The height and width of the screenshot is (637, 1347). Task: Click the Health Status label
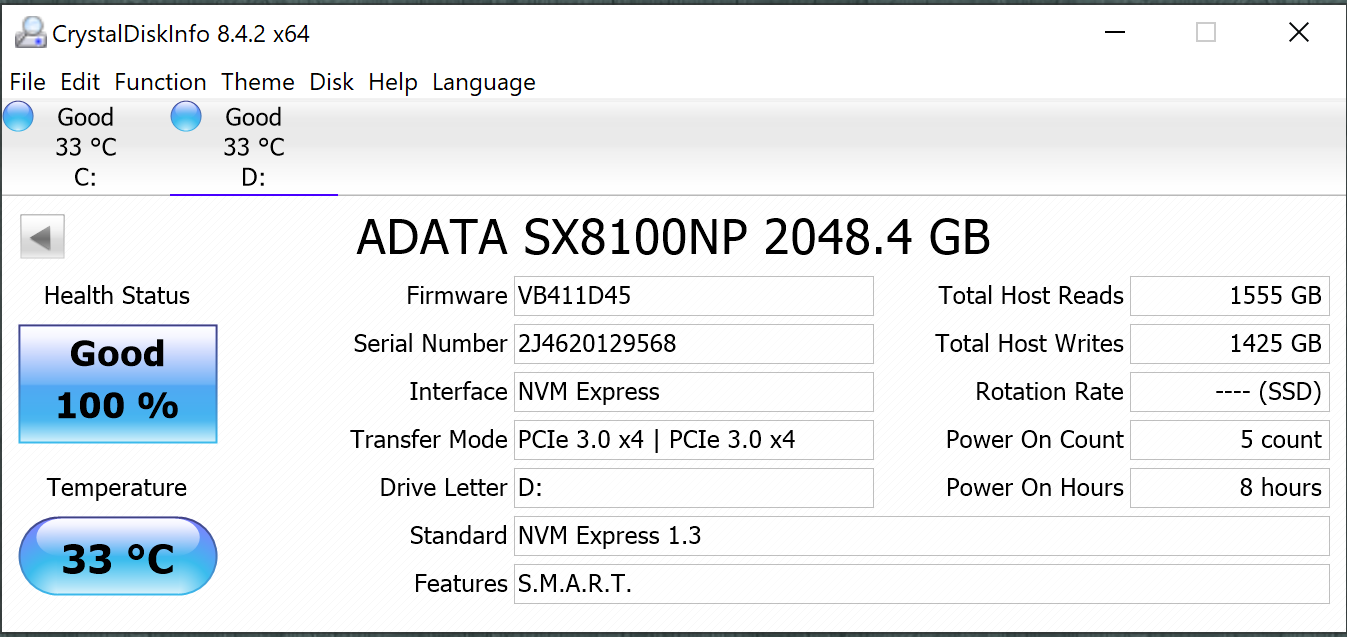tap(117, 296)
